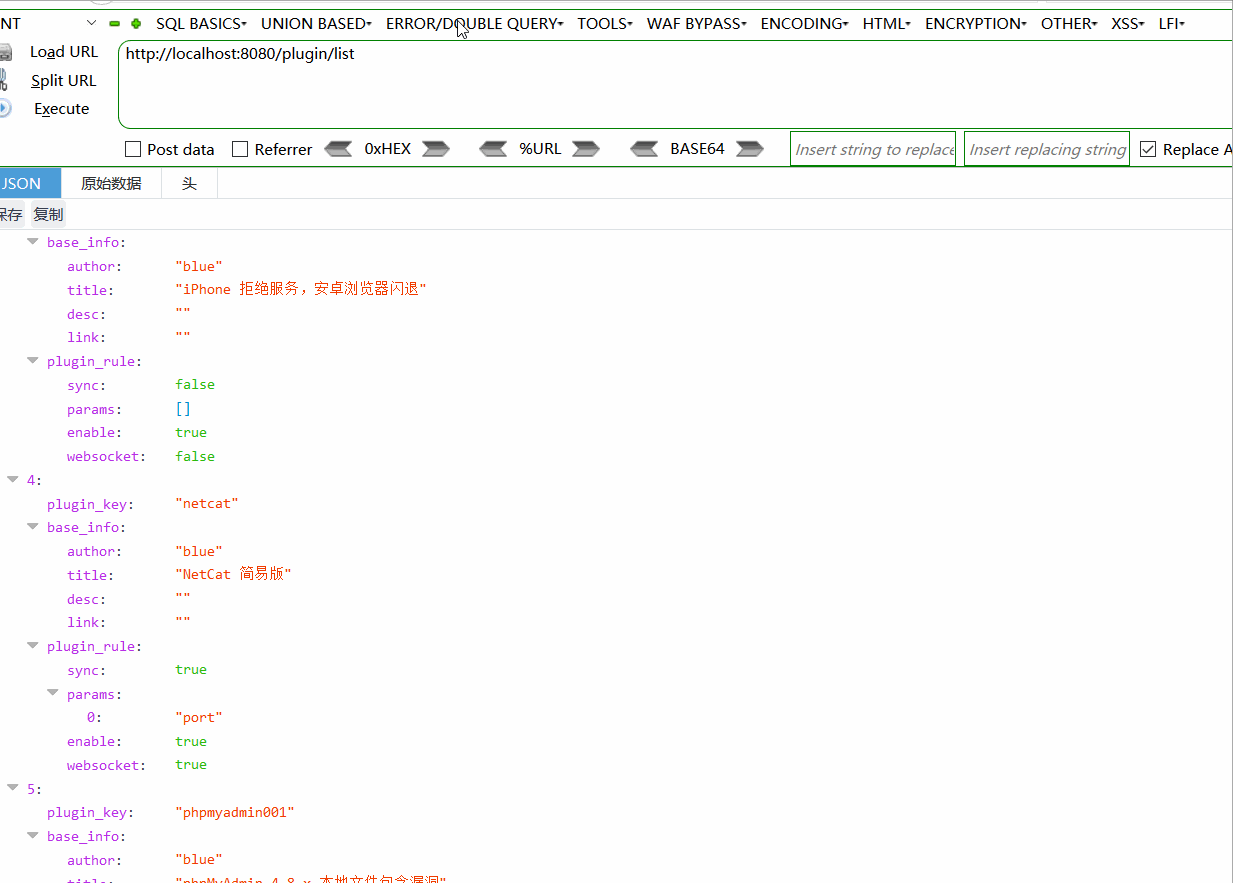This screenshot has width=1233, height=883.
Task: Click the green plus icon in HackBar
Action: point(136,23)
